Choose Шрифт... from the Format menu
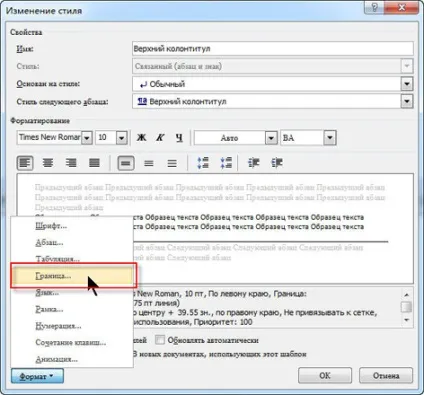 click(x=72, y=226)
